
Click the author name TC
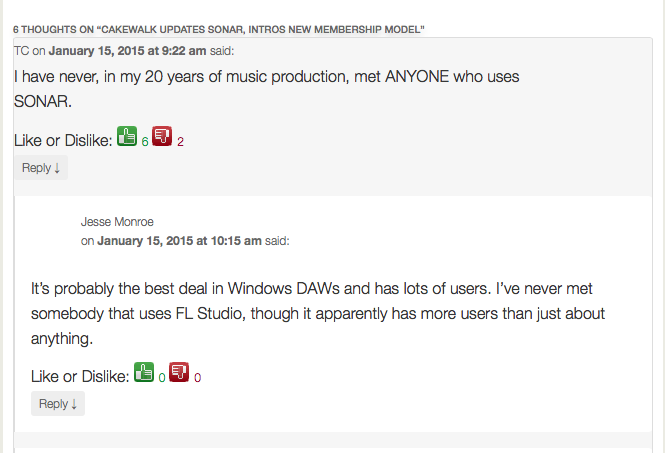(21, 51)
